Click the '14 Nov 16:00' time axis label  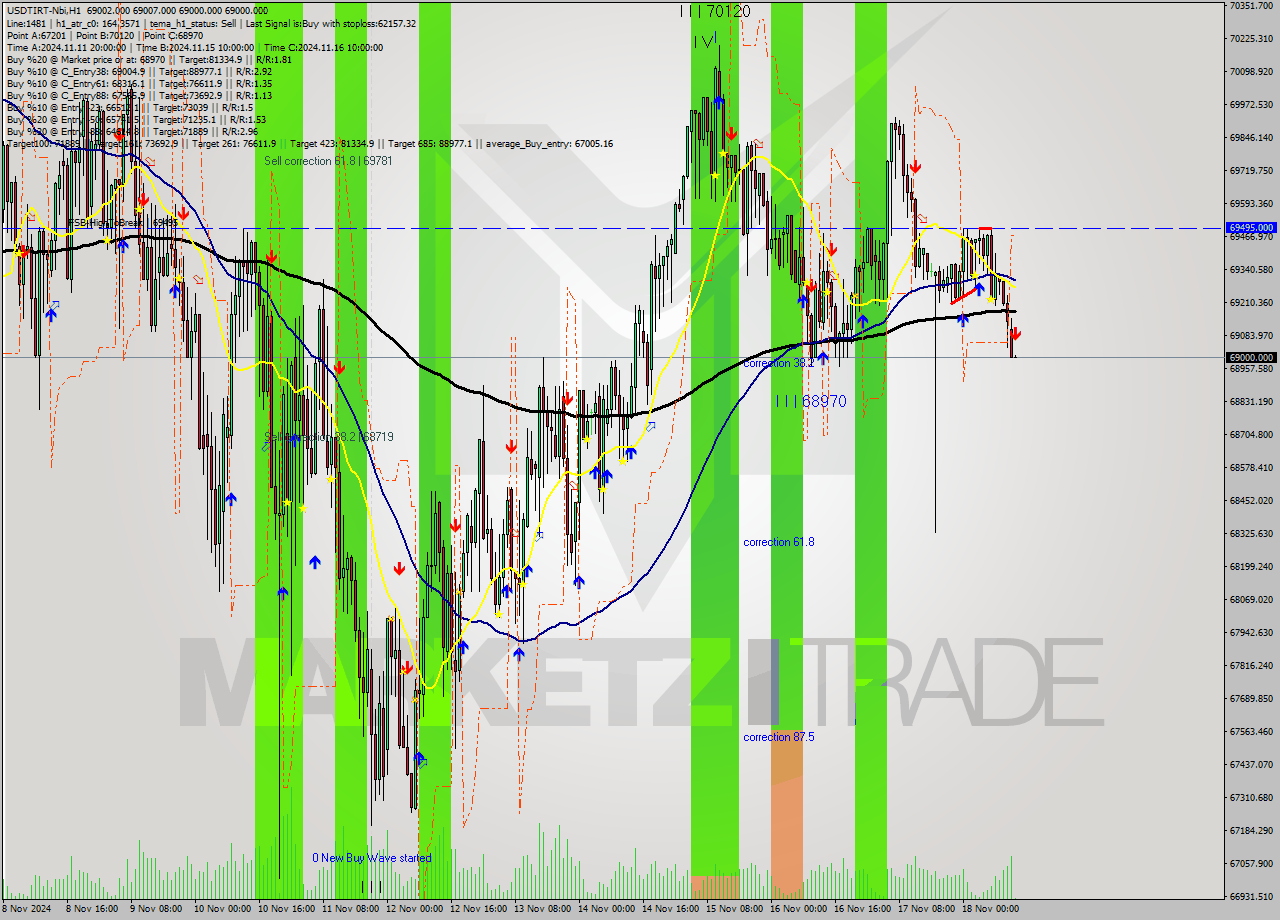click(671, 909)
